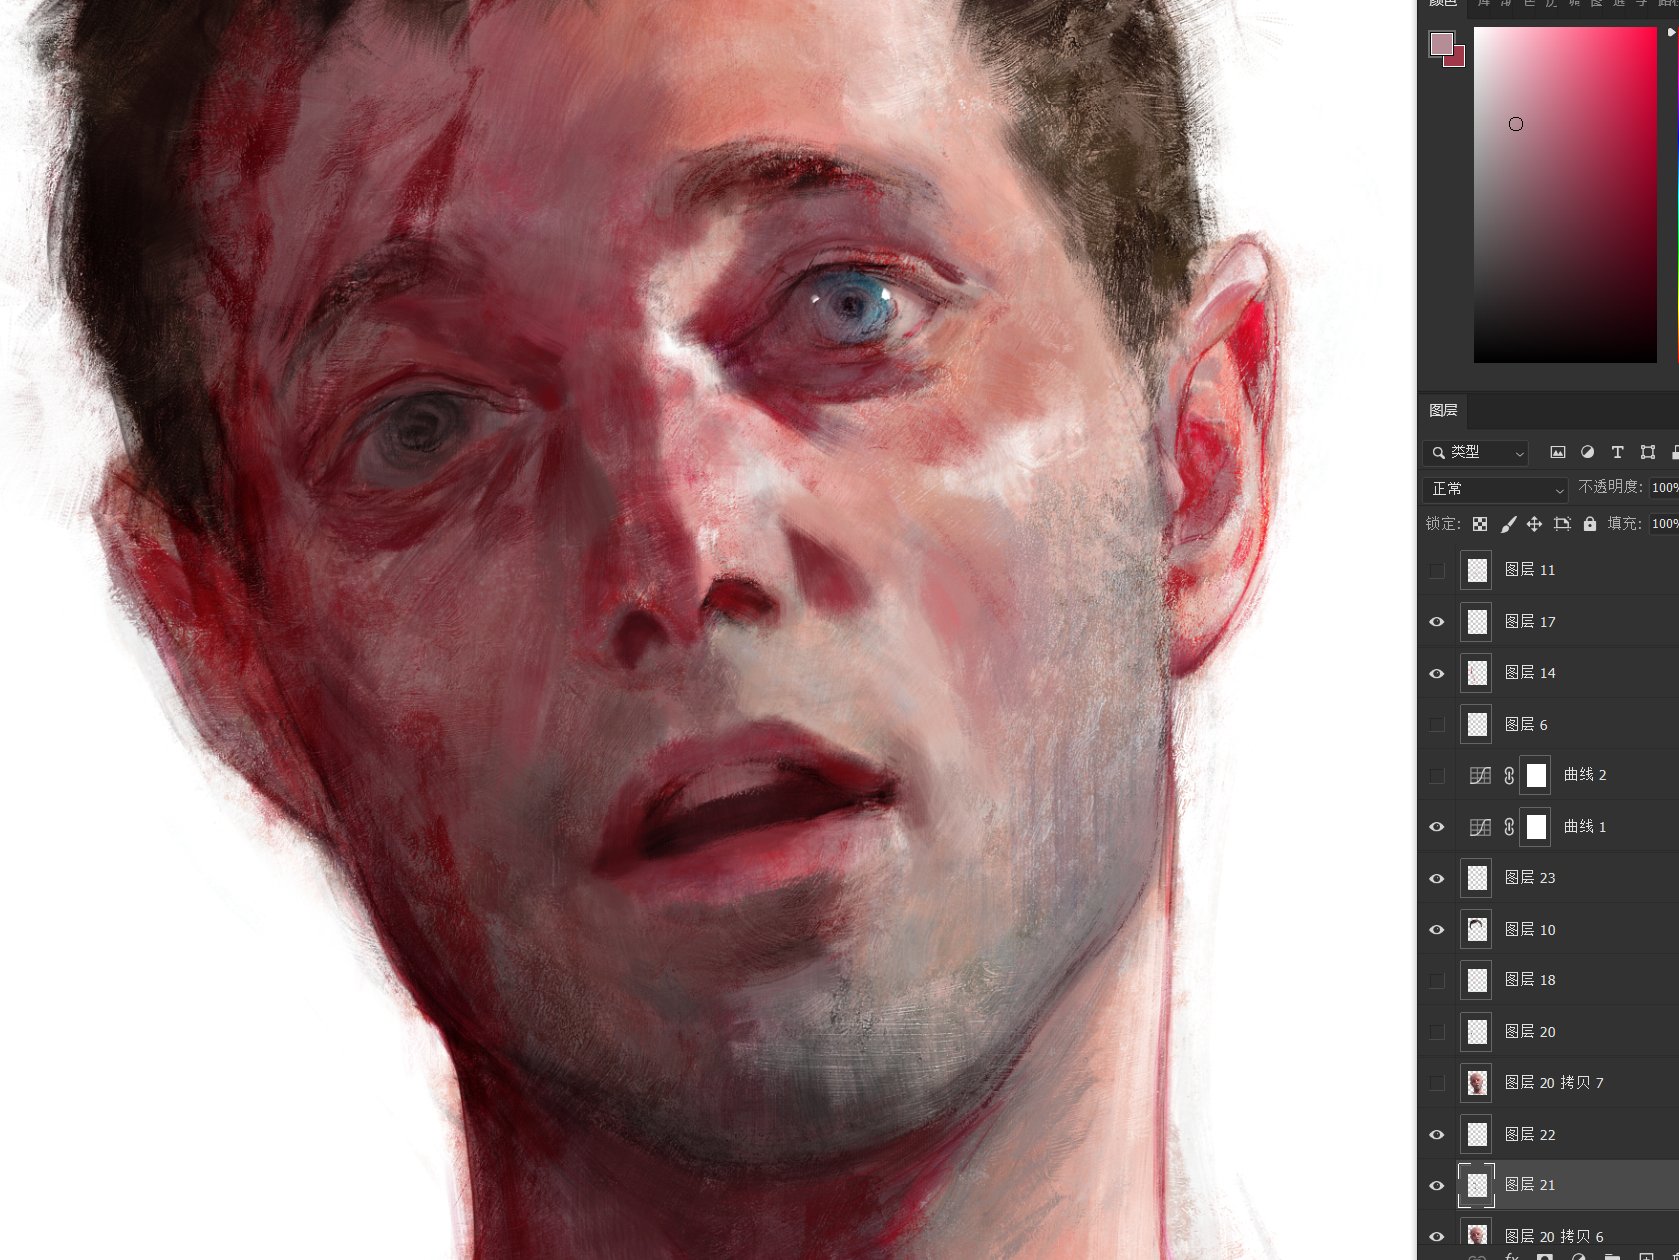Show layer 图层 11
This screenshot has width=1679, height=1260.
coord(1437,570)
